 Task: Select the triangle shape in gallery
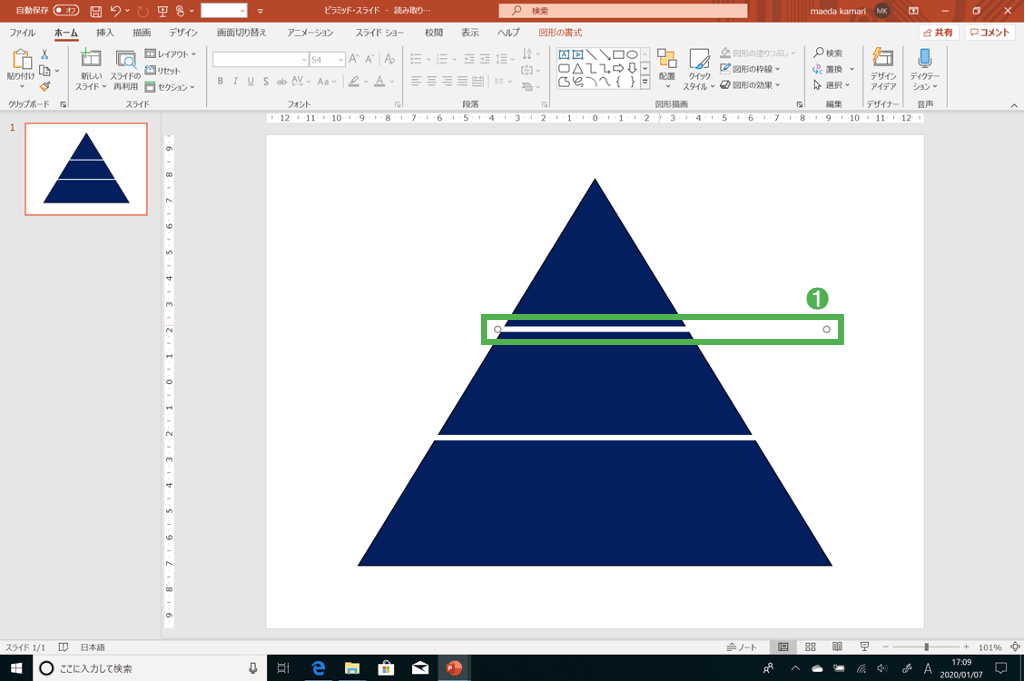tap(577, 68)
